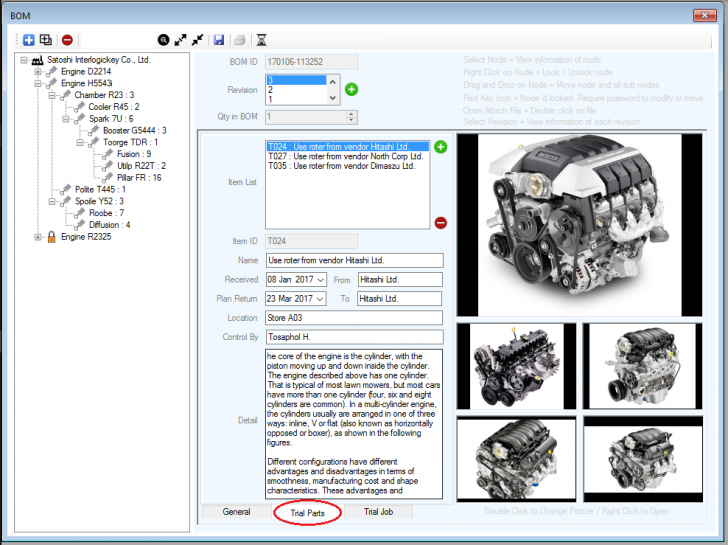728x545 pixels.
Task: Open the Received date dropdown
Action: click(319, 280)
